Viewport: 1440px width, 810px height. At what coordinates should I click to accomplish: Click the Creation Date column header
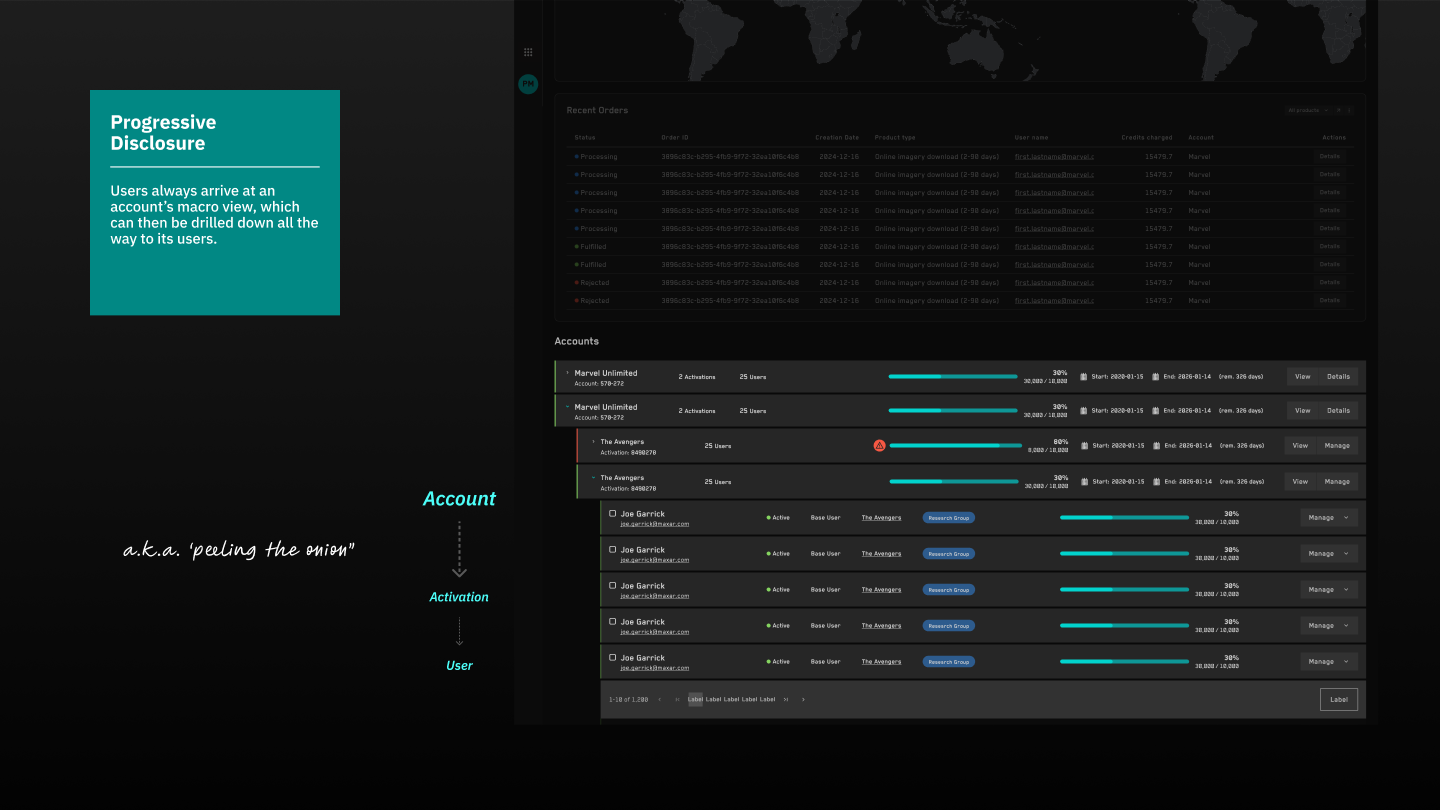point(839,138)
